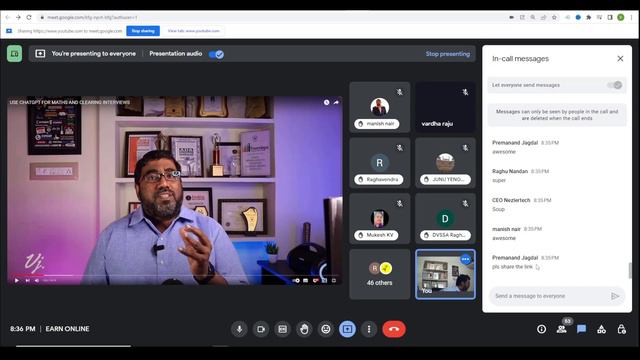Select the vardha raju participant tile

coord(445,107)
